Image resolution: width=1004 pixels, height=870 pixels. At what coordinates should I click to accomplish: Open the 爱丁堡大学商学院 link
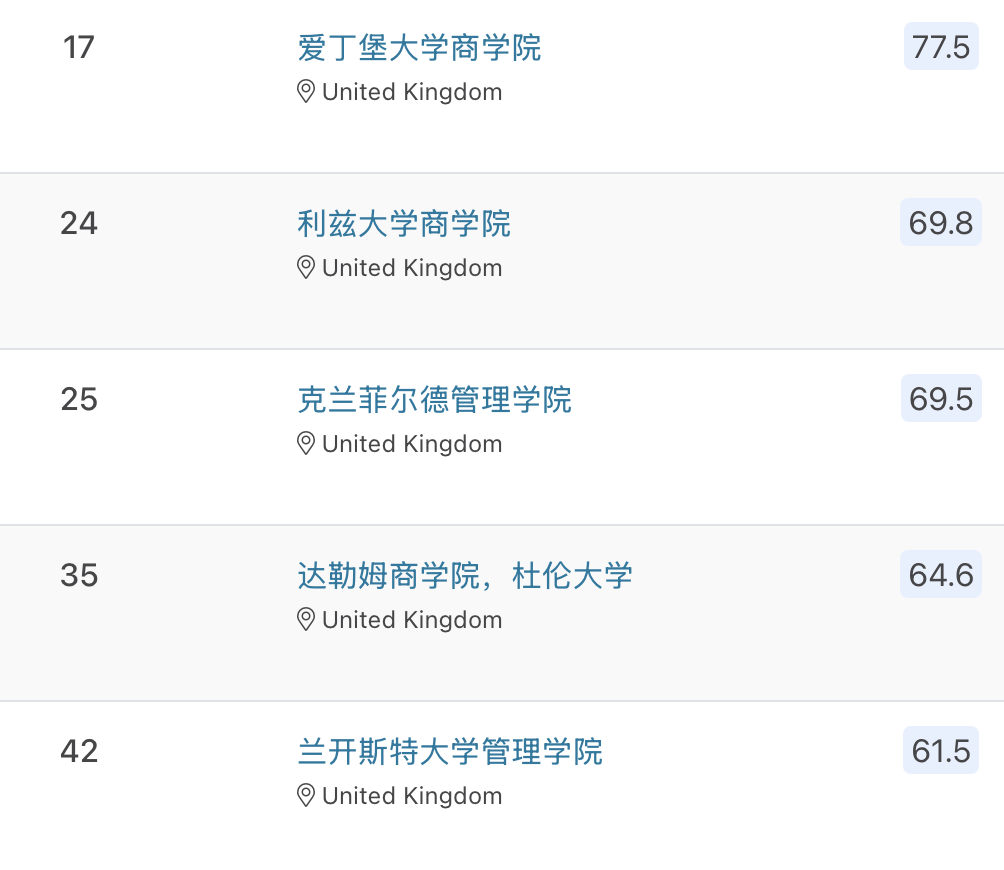point(419,47)
